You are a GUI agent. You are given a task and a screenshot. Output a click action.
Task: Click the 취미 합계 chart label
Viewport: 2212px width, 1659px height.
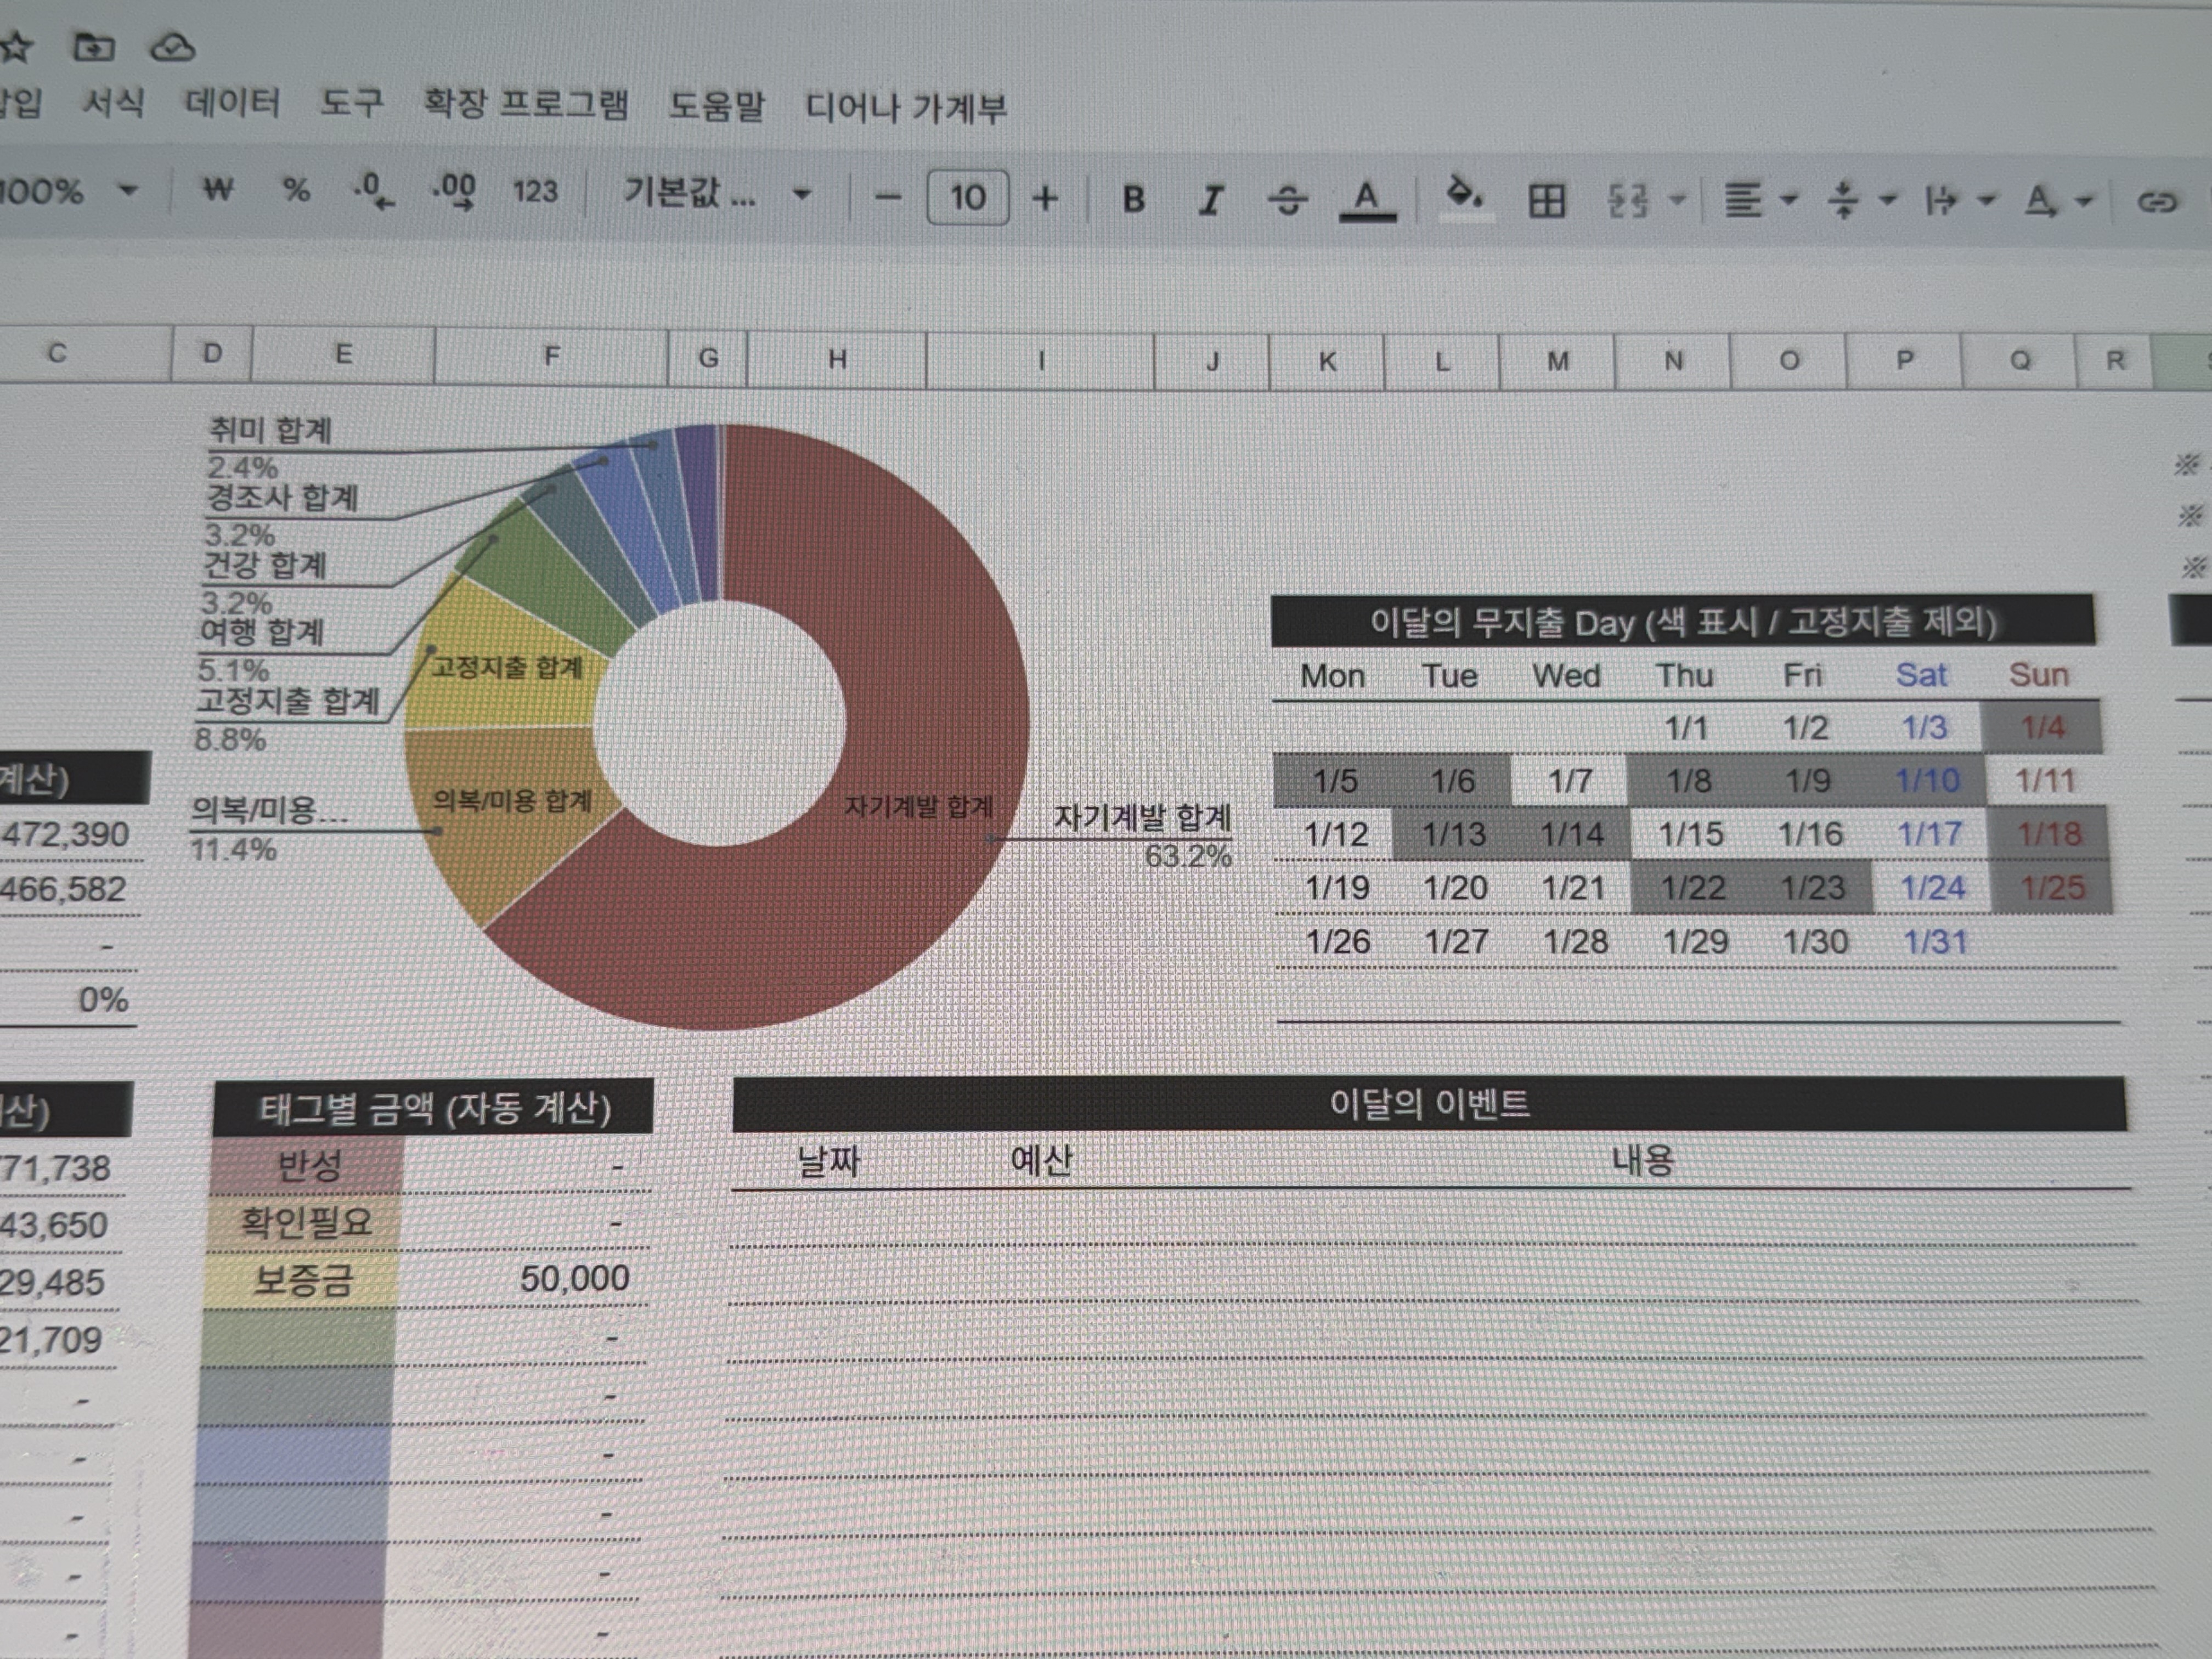[270, 430]
